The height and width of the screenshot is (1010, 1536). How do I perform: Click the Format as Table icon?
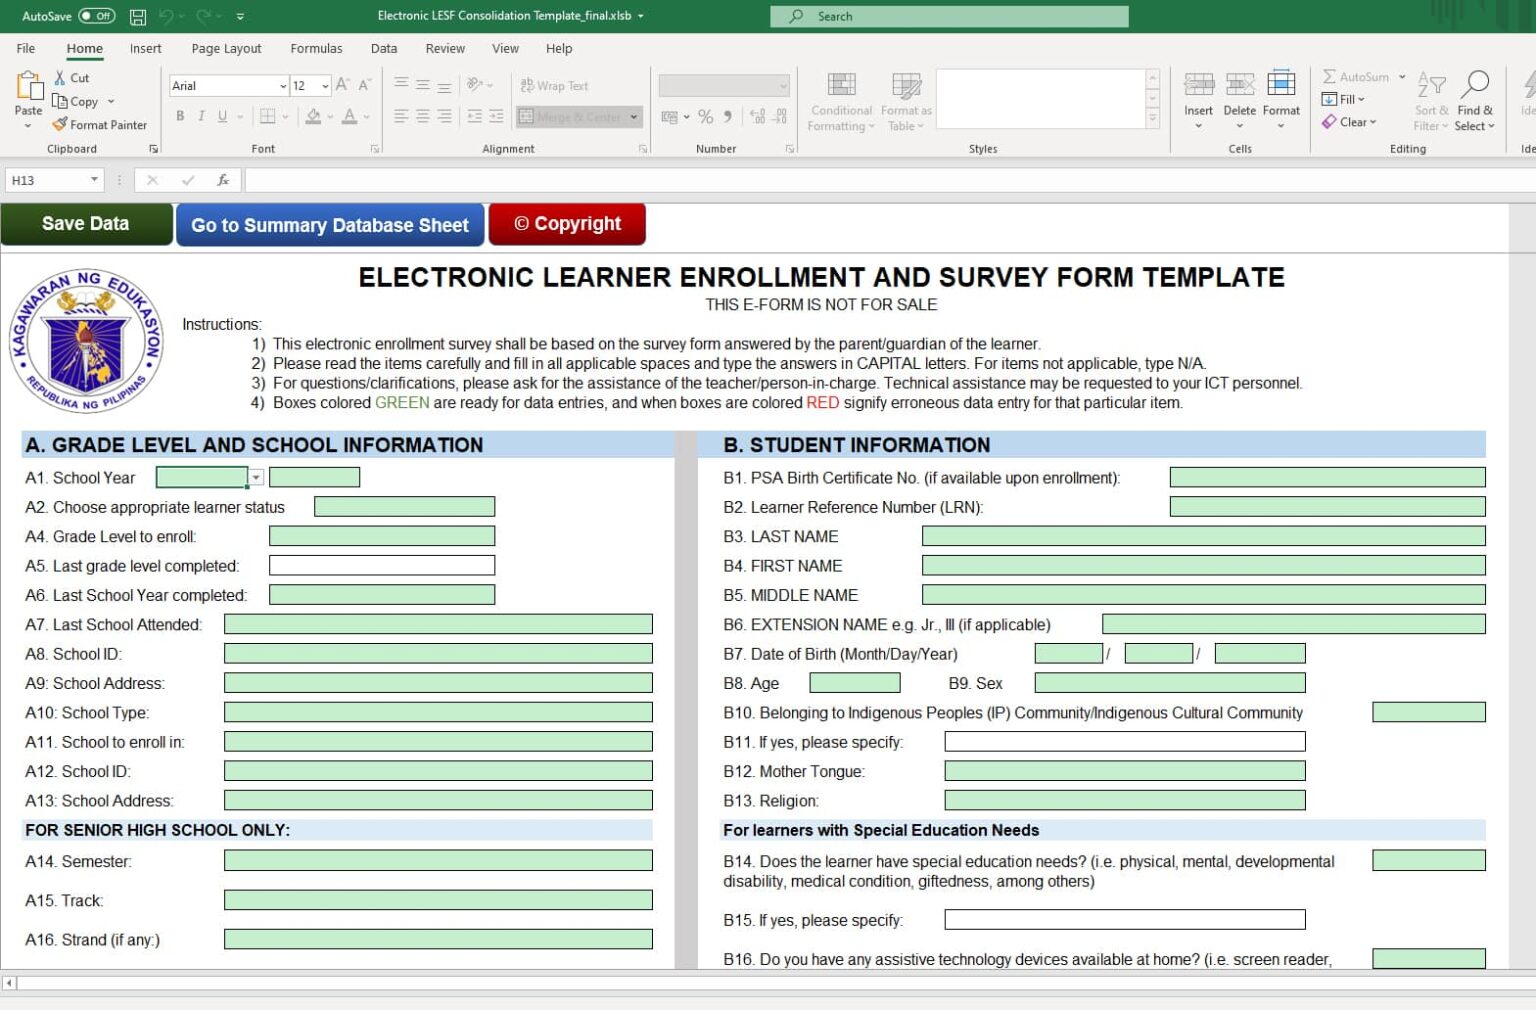click(x=905, y=97)
